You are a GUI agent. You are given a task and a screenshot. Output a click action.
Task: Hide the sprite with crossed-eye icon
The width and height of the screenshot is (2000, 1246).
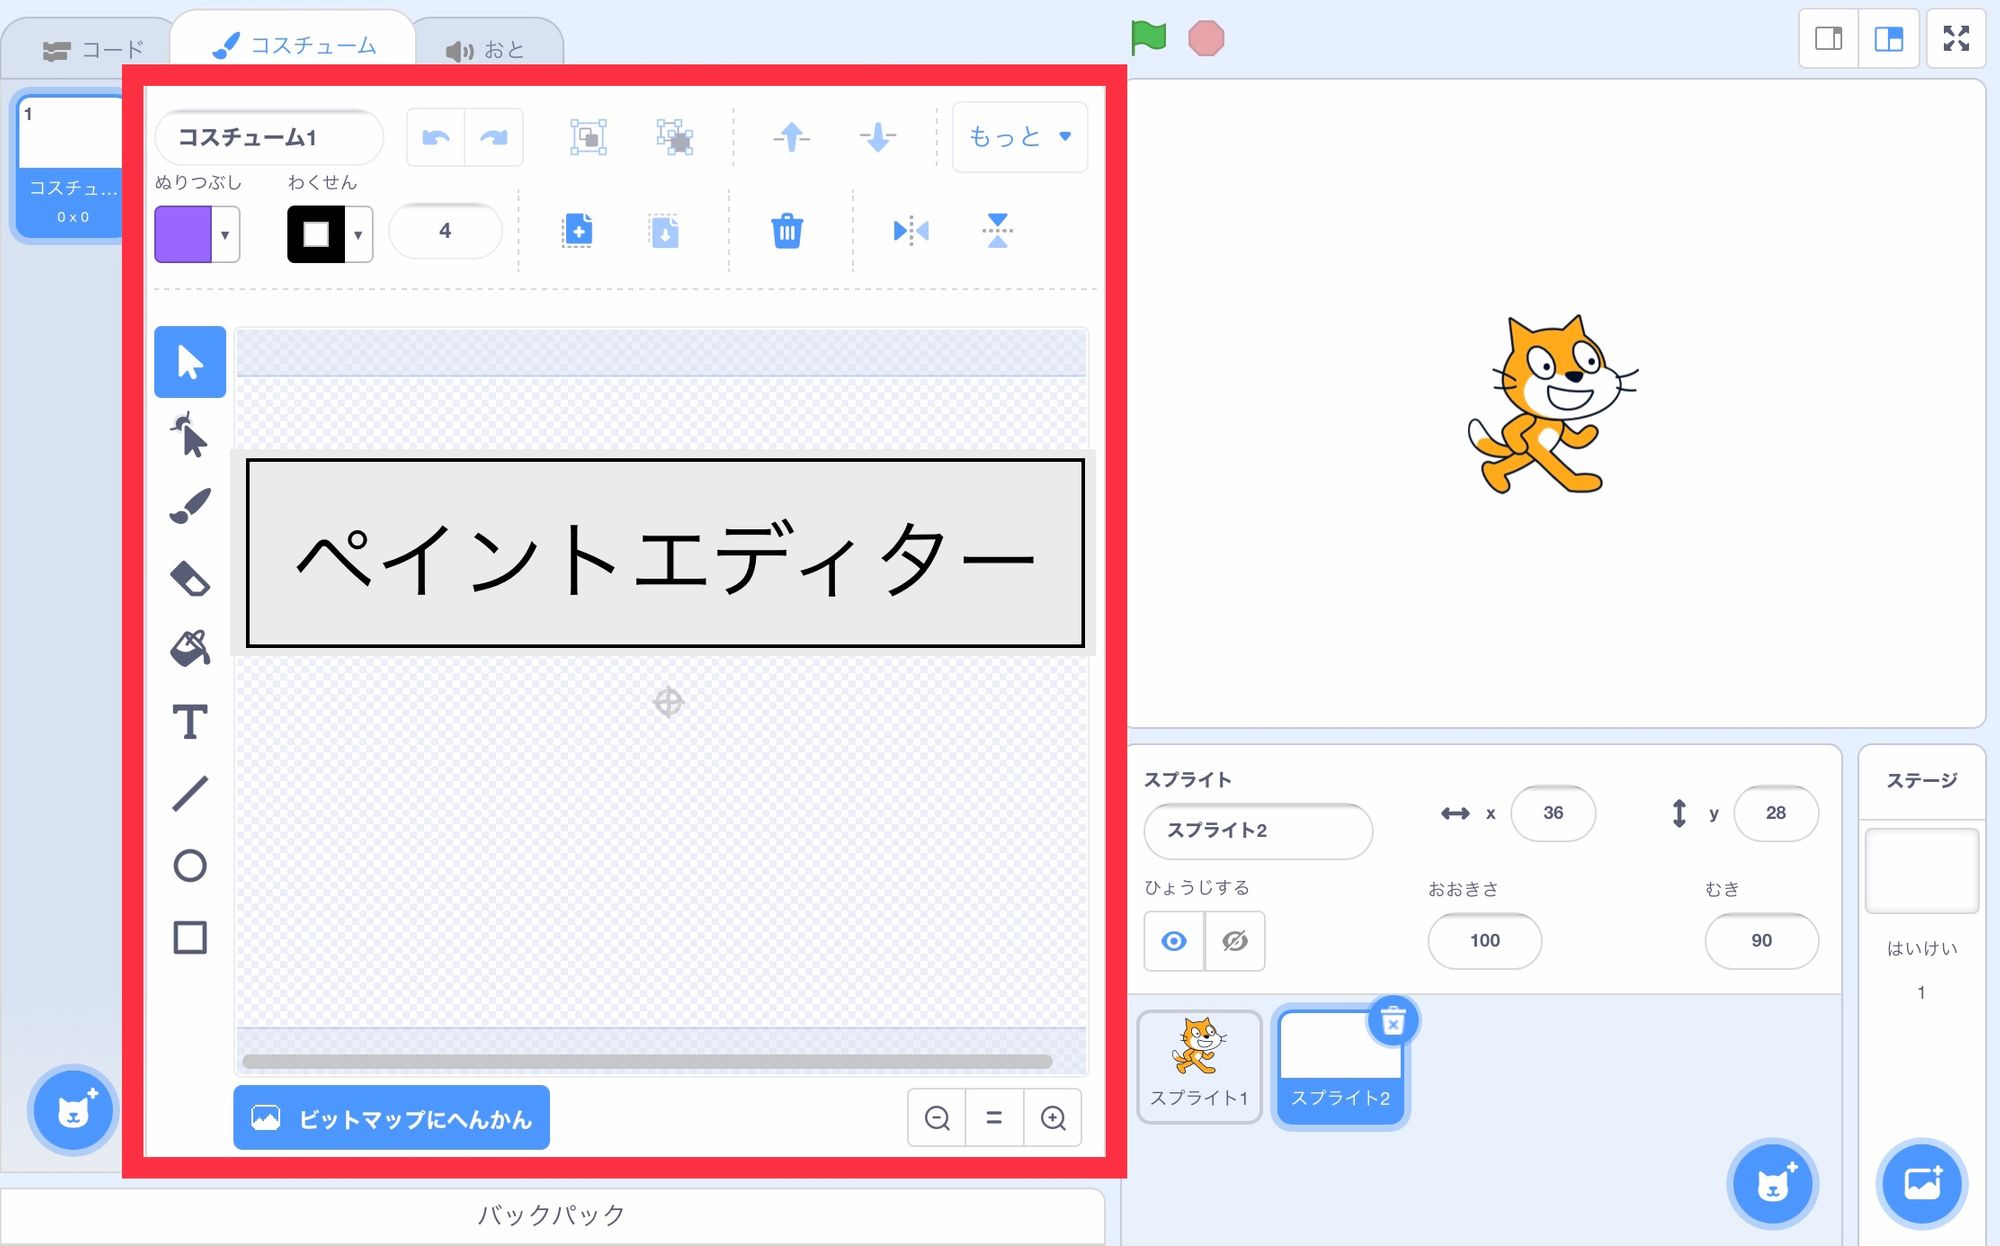(1235, 941)
